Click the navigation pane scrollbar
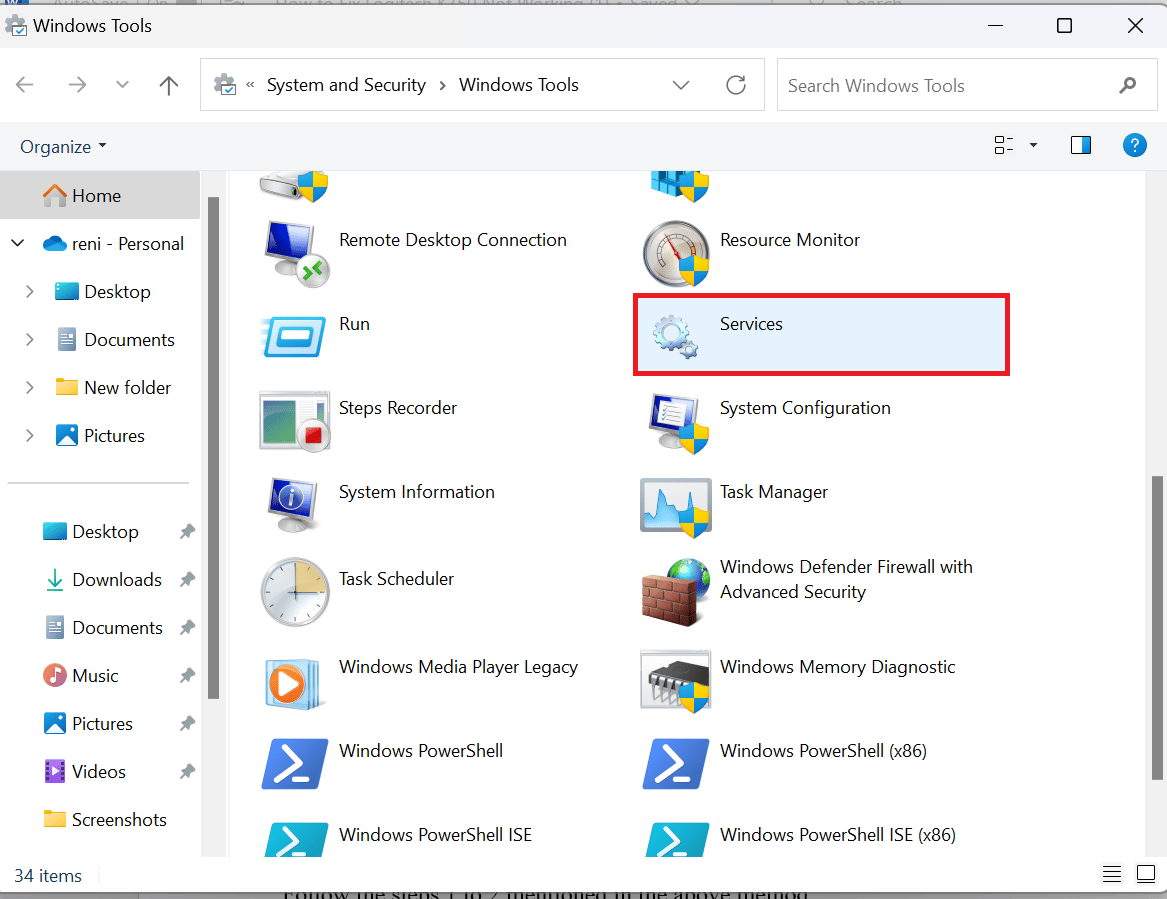Viewport: 1167px width, 899px height. 214,447
